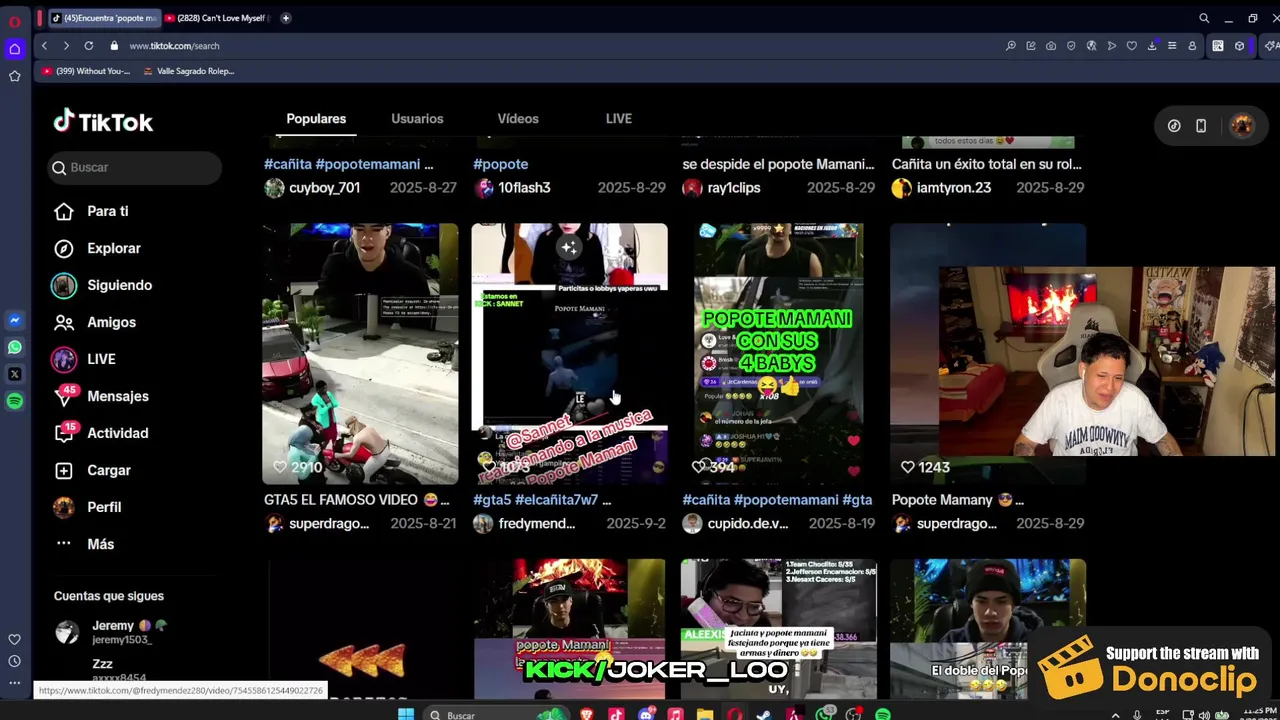Open Spotify from the Windows taskbar
The height and width of the screenshot is (720, 1280).
883,714
